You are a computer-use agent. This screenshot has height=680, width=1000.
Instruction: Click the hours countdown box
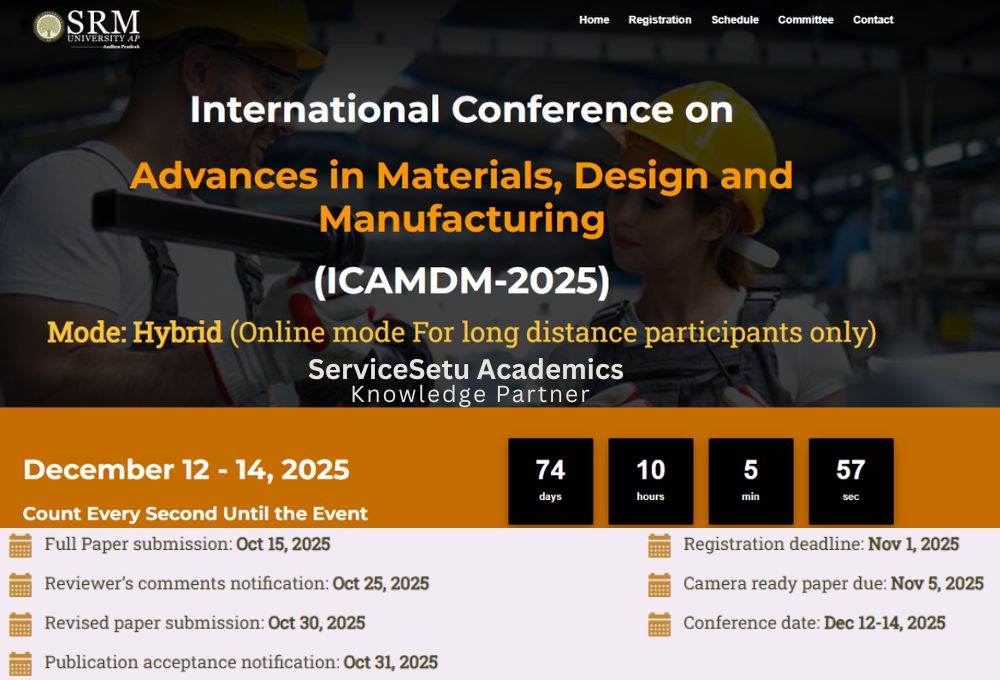(x=650, y=480)
